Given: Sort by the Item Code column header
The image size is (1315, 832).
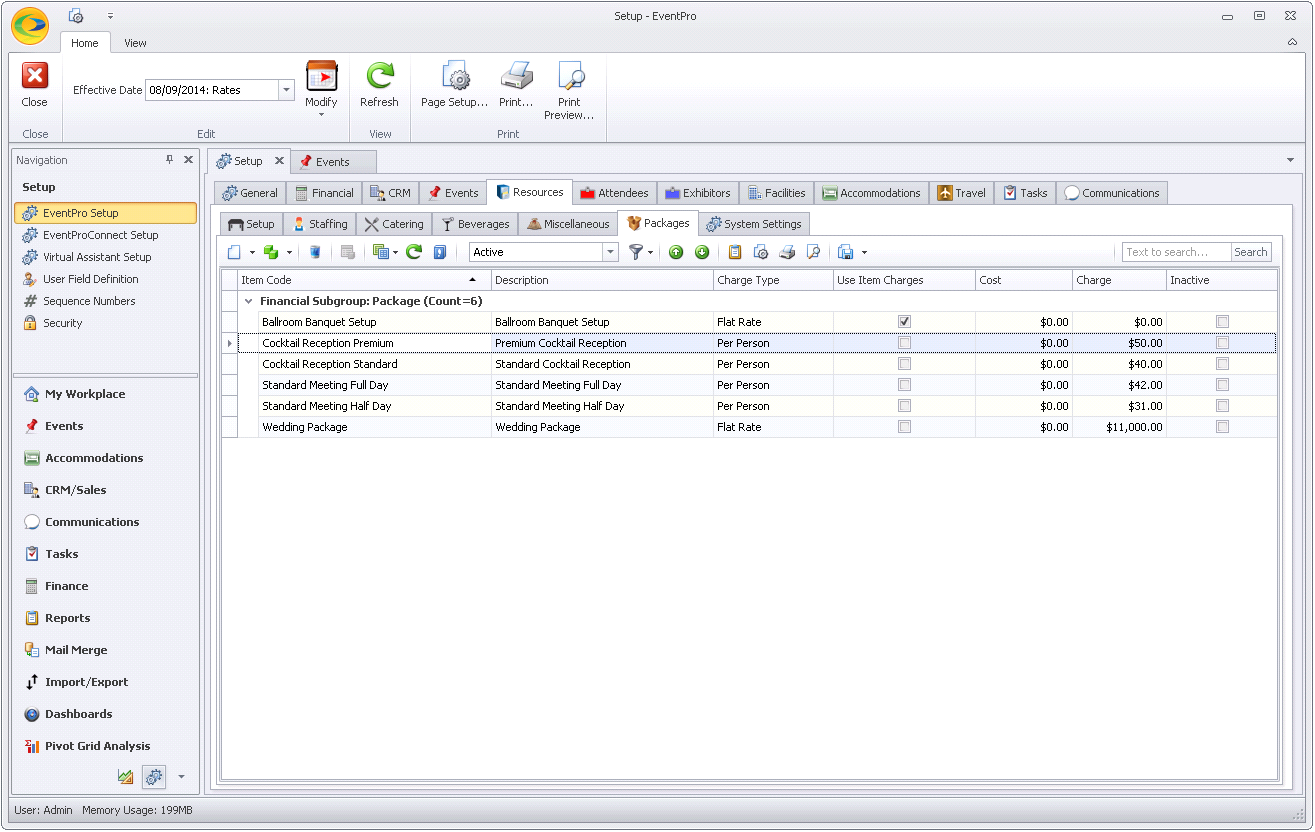Looking at the screenshot, I should pyautogui.click(x=365, y=280).
